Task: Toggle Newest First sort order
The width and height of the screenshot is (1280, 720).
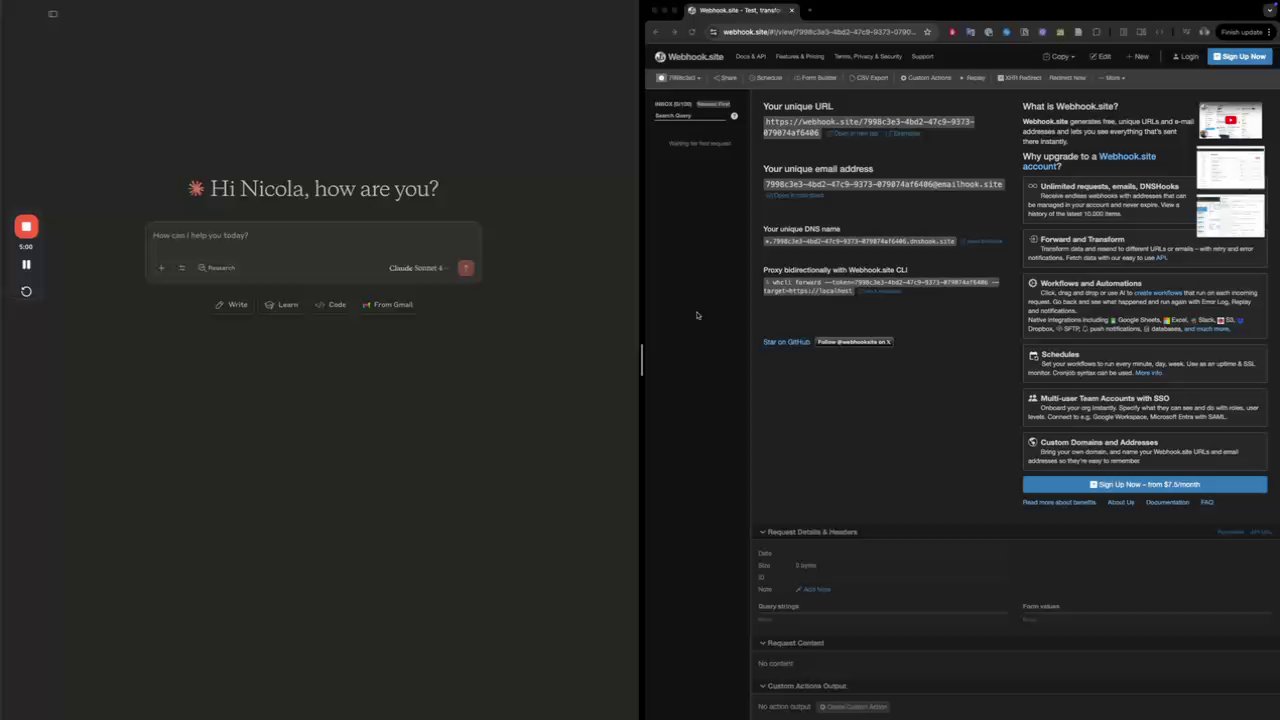Action: pyautogui.click(x=713, y=104)
